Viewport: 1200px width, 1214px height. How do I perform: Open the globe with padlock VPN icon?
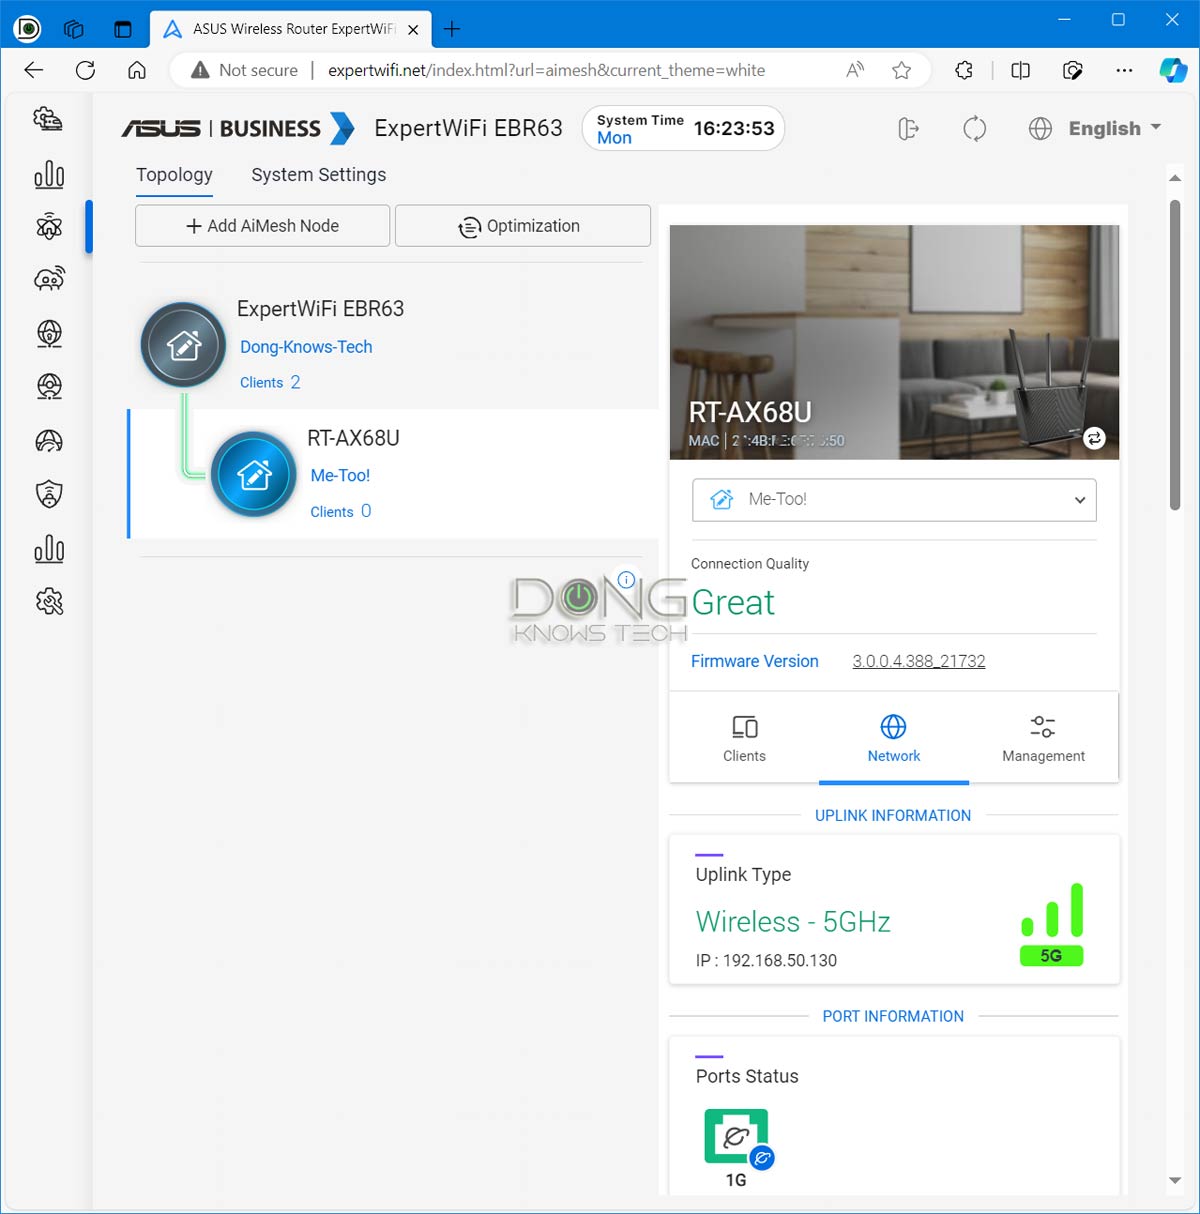pyautogui.click(x=48, y=333)
